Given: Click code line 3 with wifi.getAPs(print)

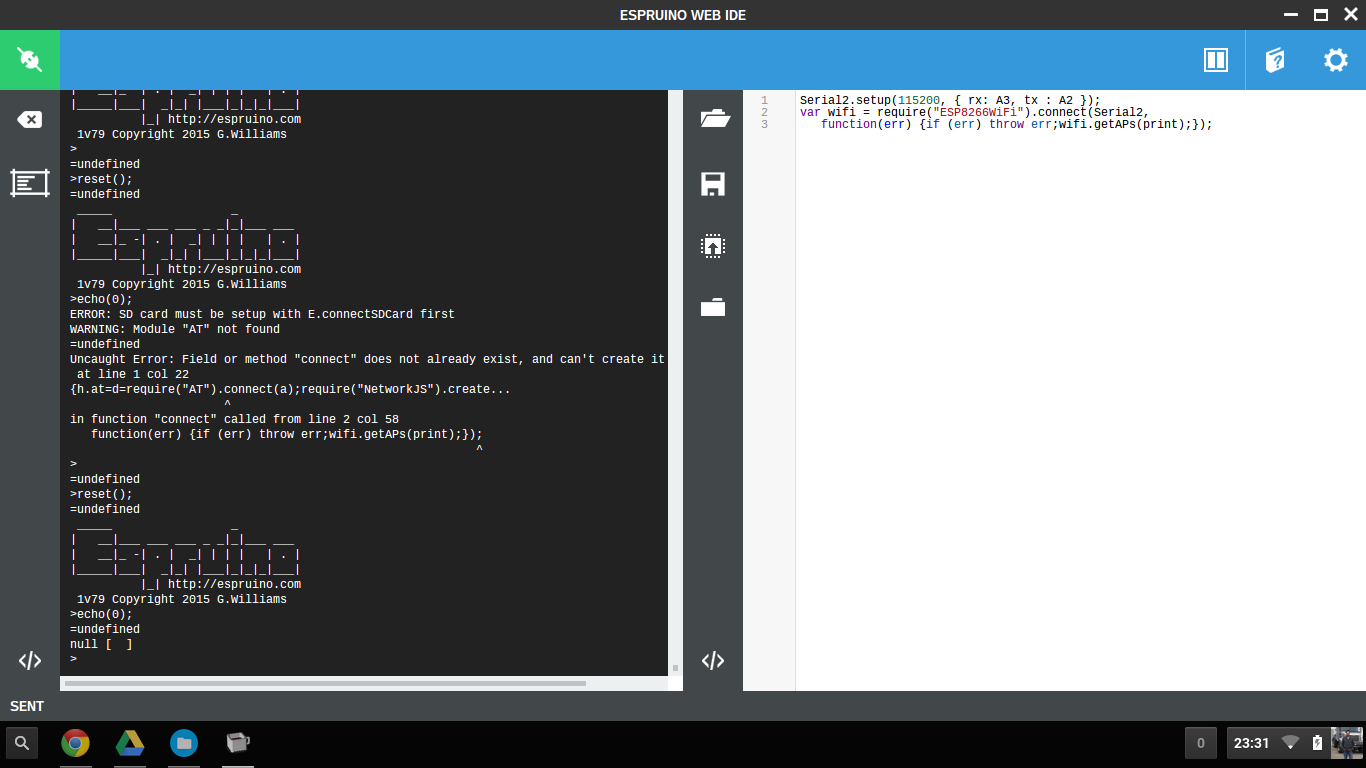Looking at the screenshot, I should 1017,124.
